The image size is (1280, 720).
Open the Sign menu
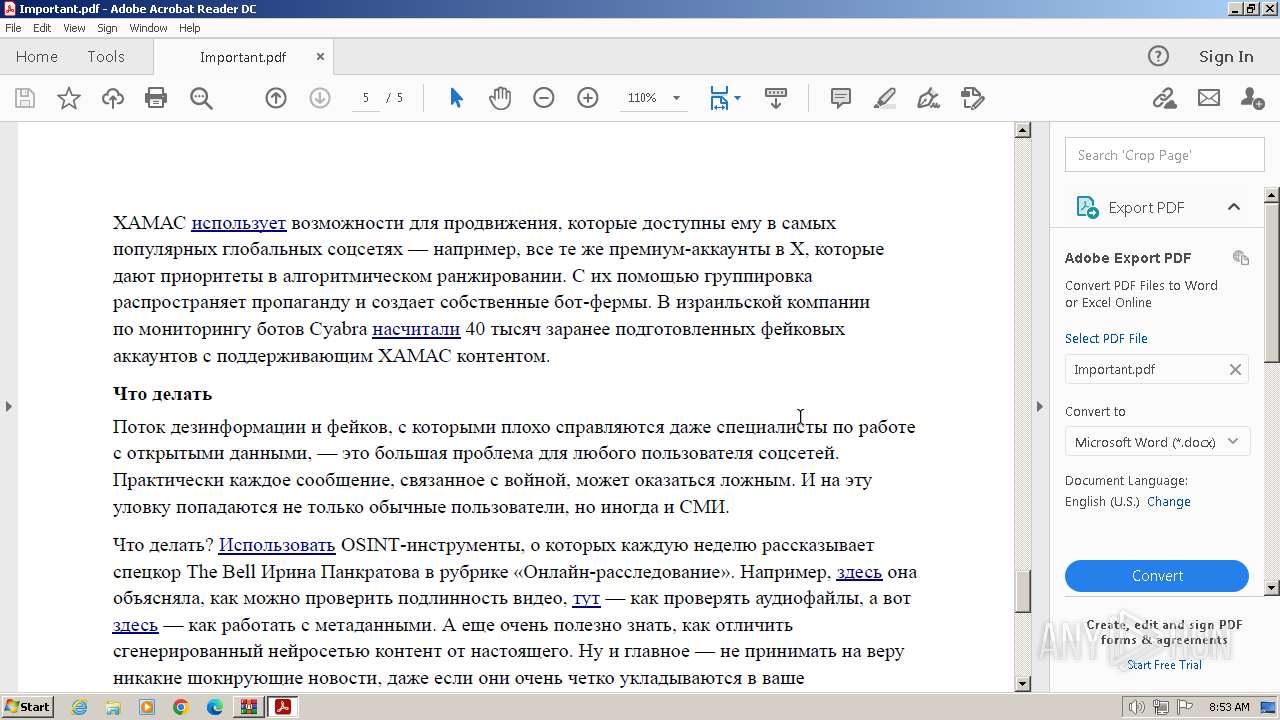pyautogui.click(x=107, y=28)
